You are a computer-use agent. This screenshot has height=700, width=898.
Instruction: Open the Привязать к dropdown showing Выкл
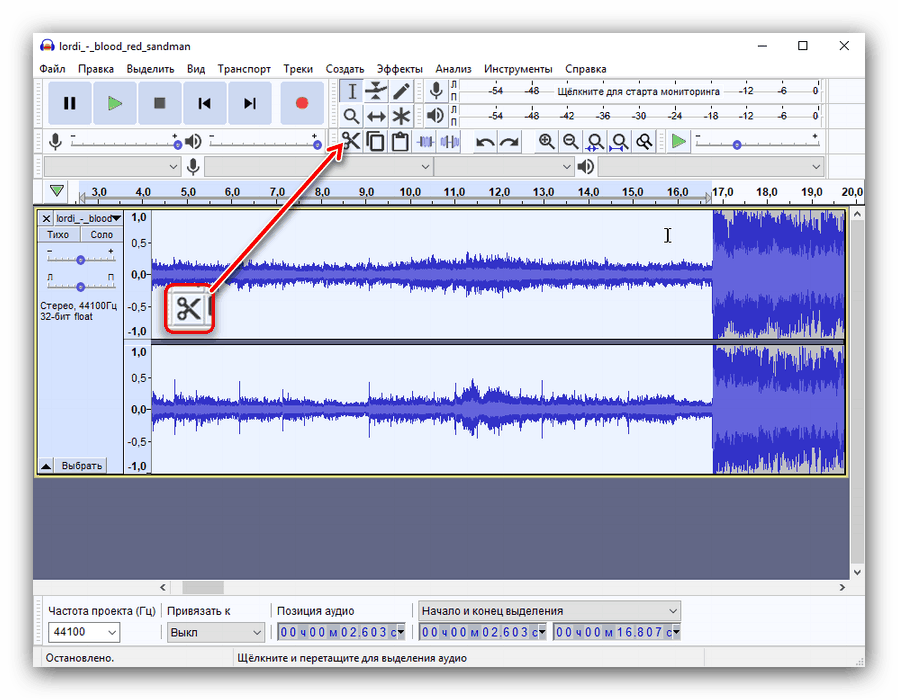pyautogui.click(x=215, y=632)
